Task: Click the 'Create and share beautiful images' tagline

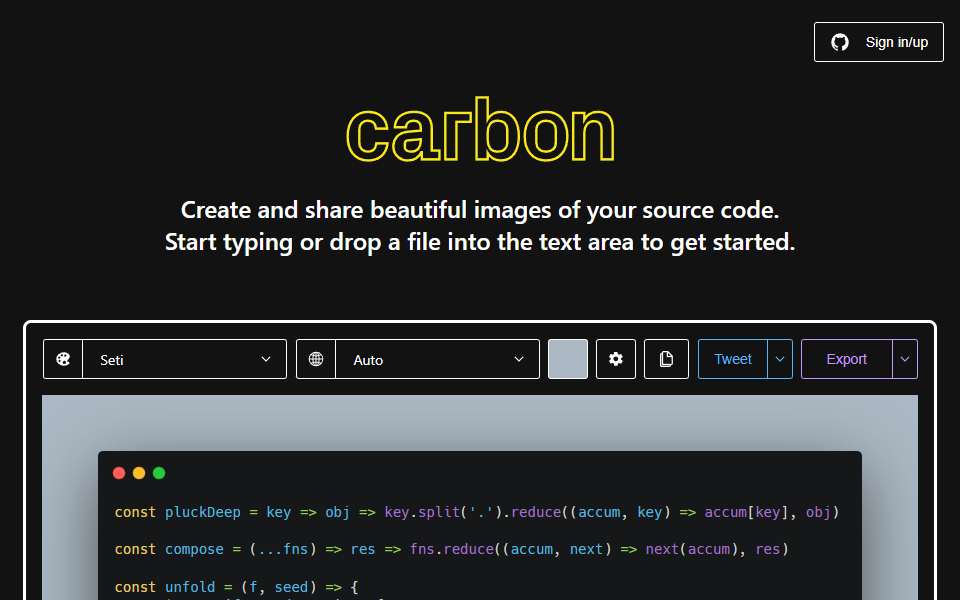Action: (480, 210)
